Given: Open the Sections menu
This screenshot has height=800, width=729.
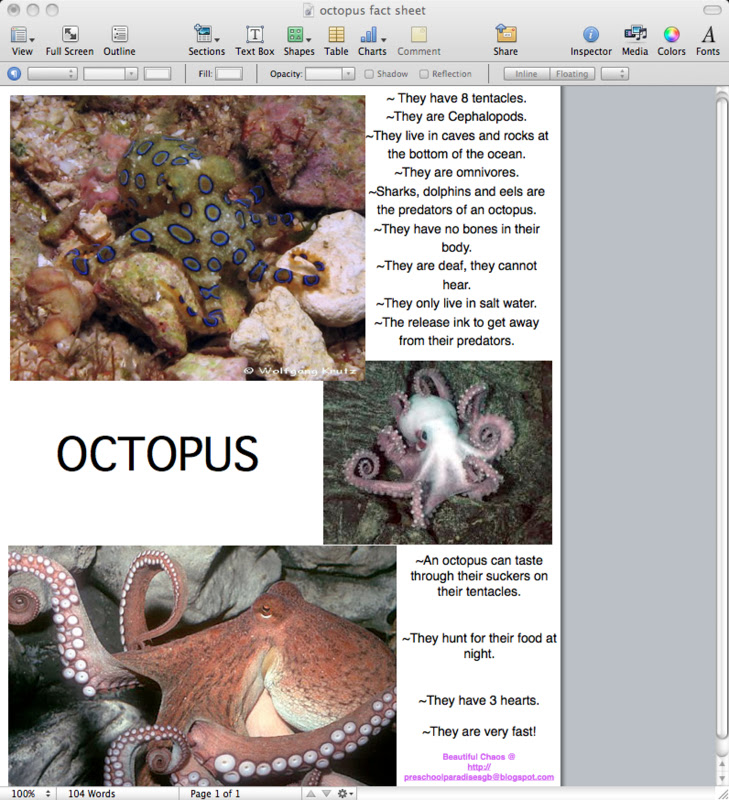Looking at the screenshot, I should click(207, 41).
